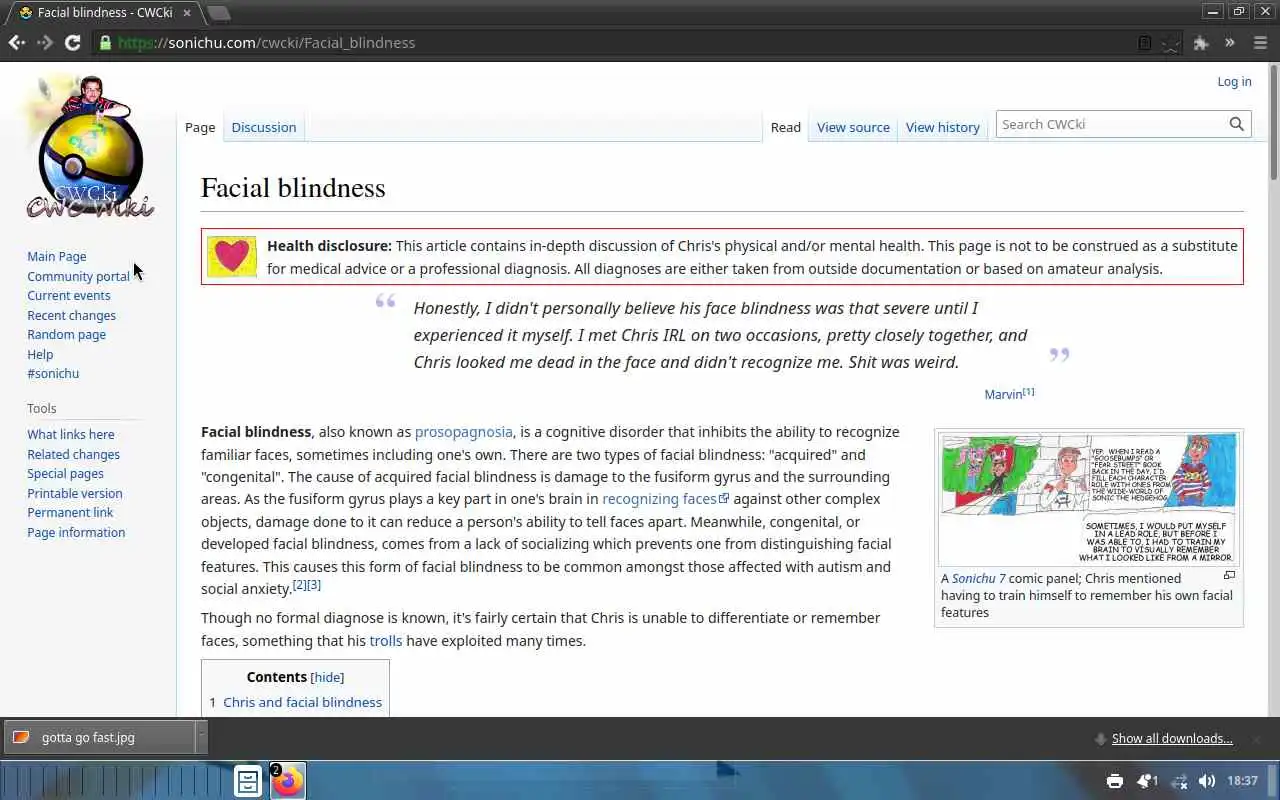The height and width of the screenshot is (800, 1280).
Task: Click Show all downloads link
Action: (1172, 739)
